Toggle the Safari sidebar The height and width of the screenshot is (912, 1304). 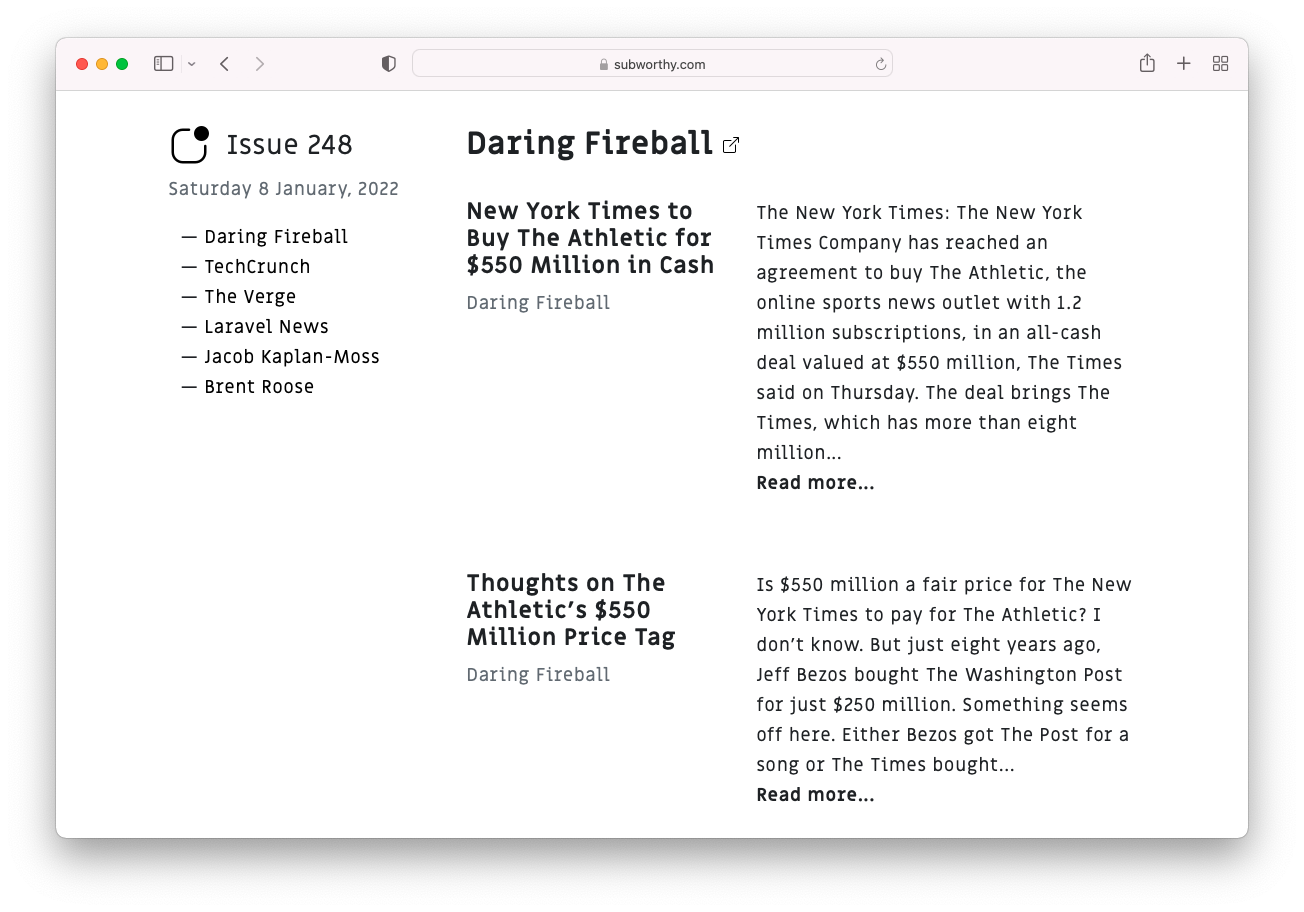(x=163, y=64)
